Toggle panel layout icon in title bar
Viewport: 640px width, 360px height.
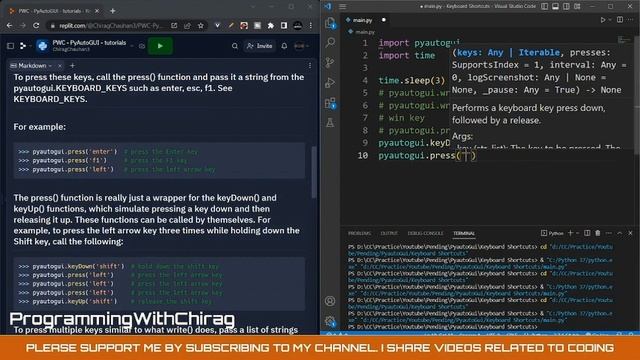tap(556, 7)
